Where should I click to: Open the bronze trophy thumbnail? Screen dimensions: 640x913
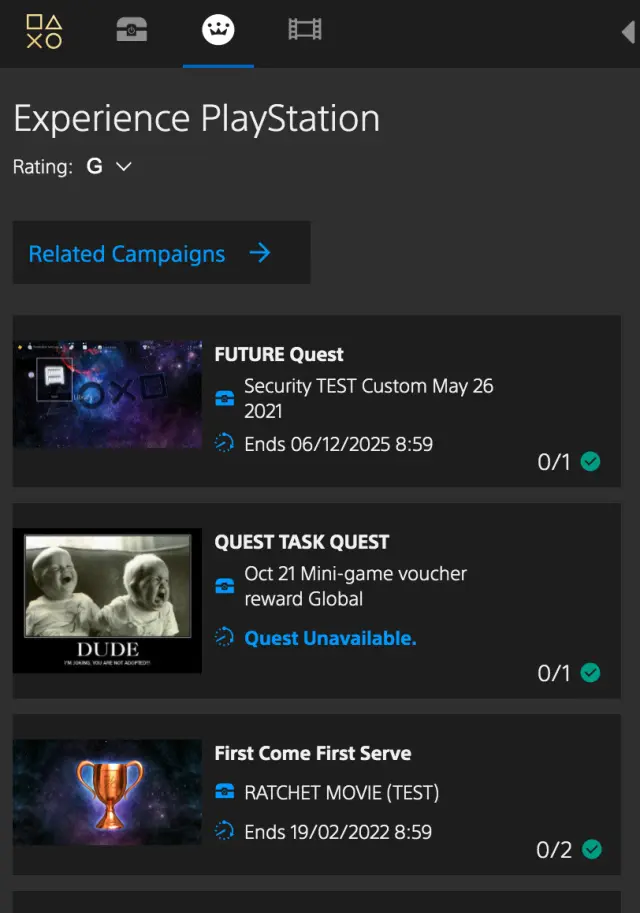[x=108, y=792]
